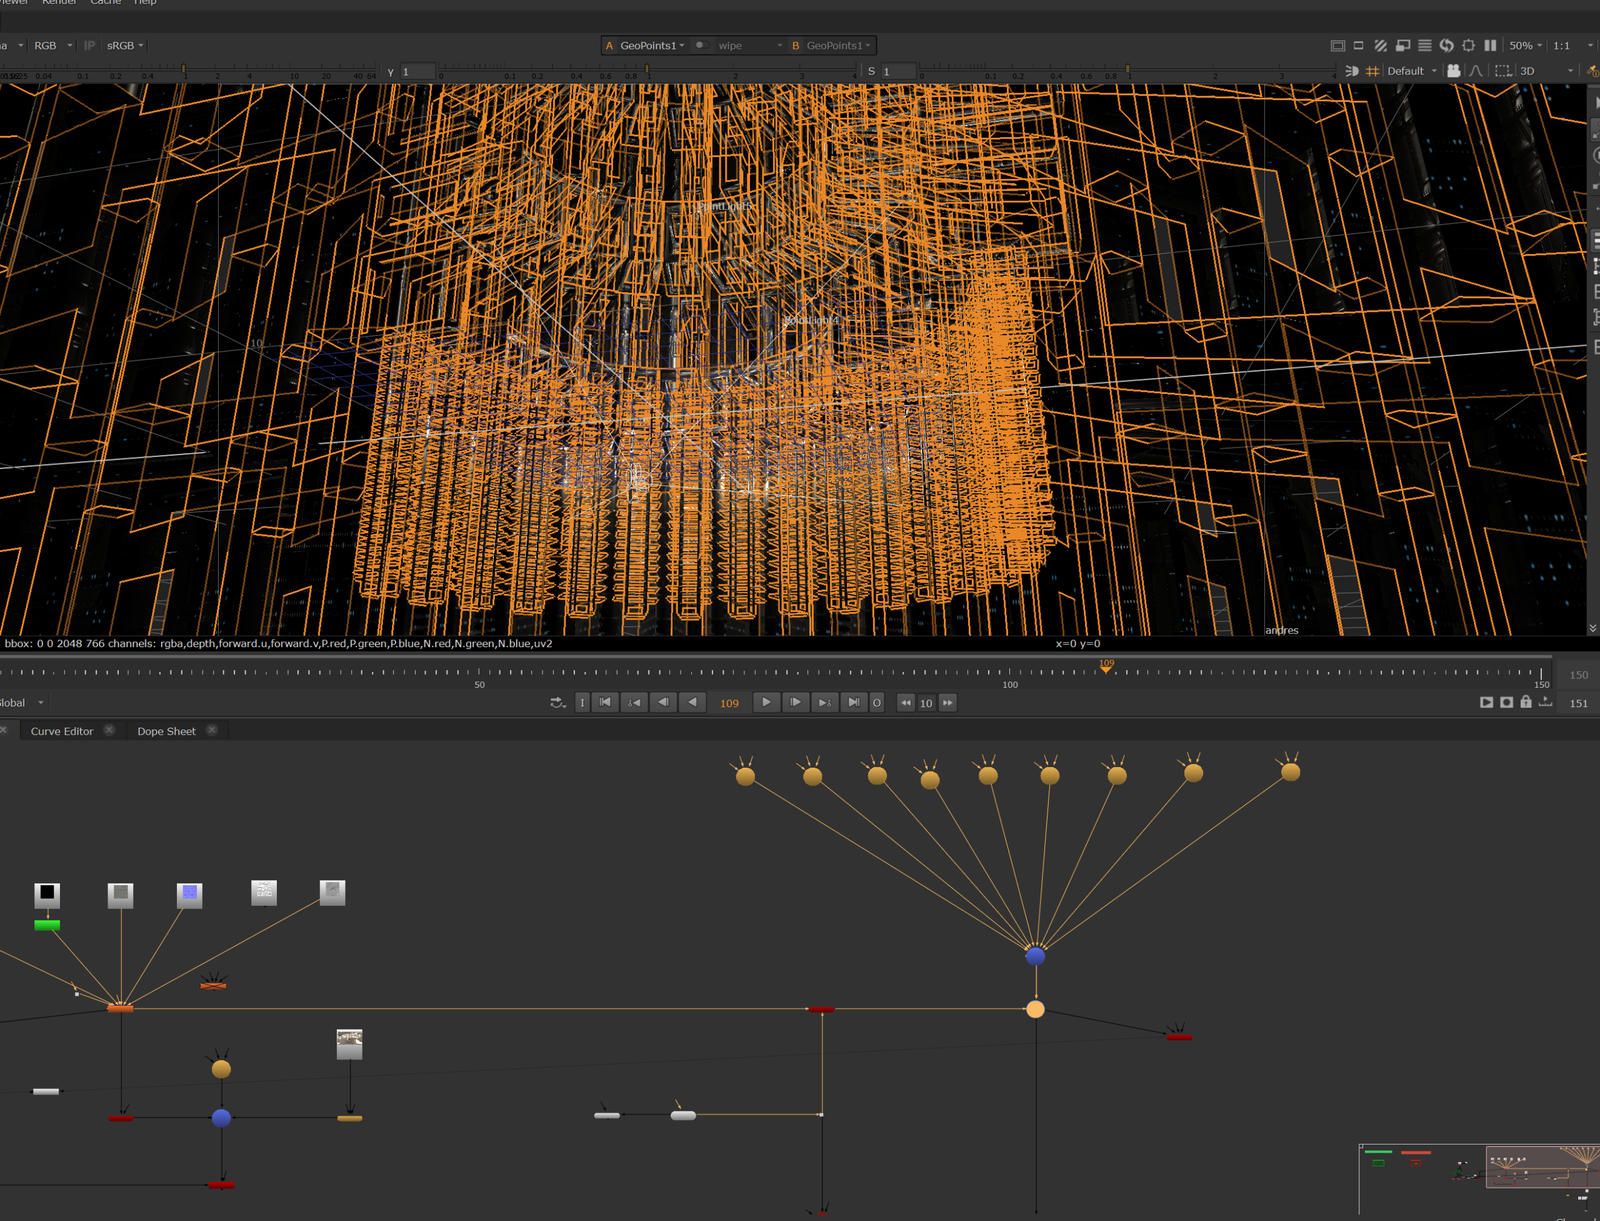Viewport: 1600px width, 1221px height.
Task: Jump to the first frame button
Action: pos(605,703)
